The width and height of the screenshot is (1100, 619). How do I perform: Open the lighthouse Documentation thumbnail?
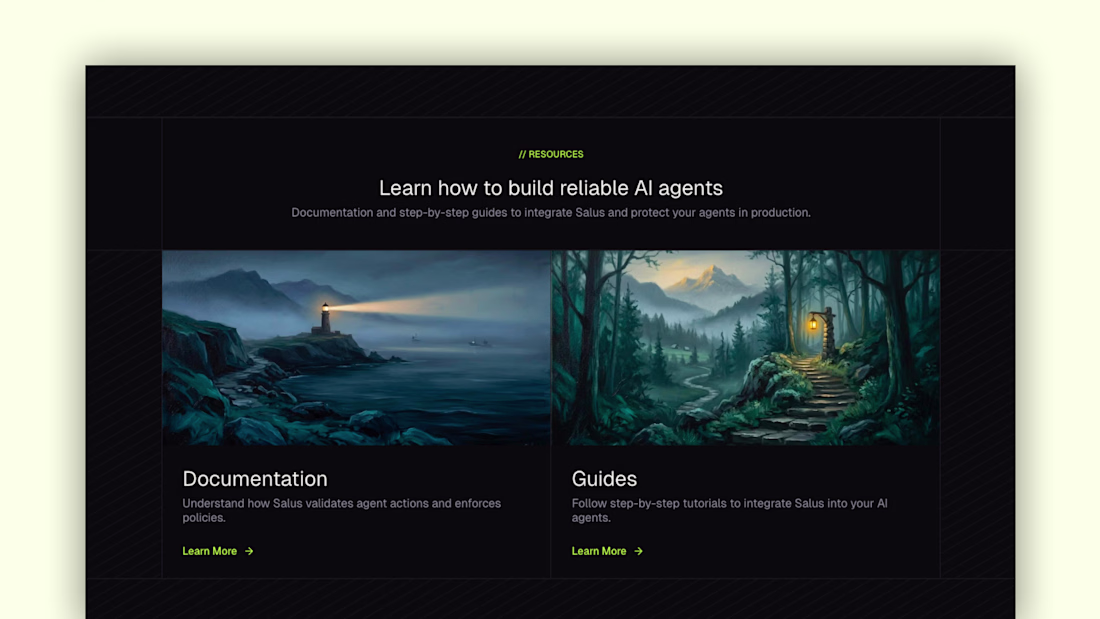[x=356, y=348]
